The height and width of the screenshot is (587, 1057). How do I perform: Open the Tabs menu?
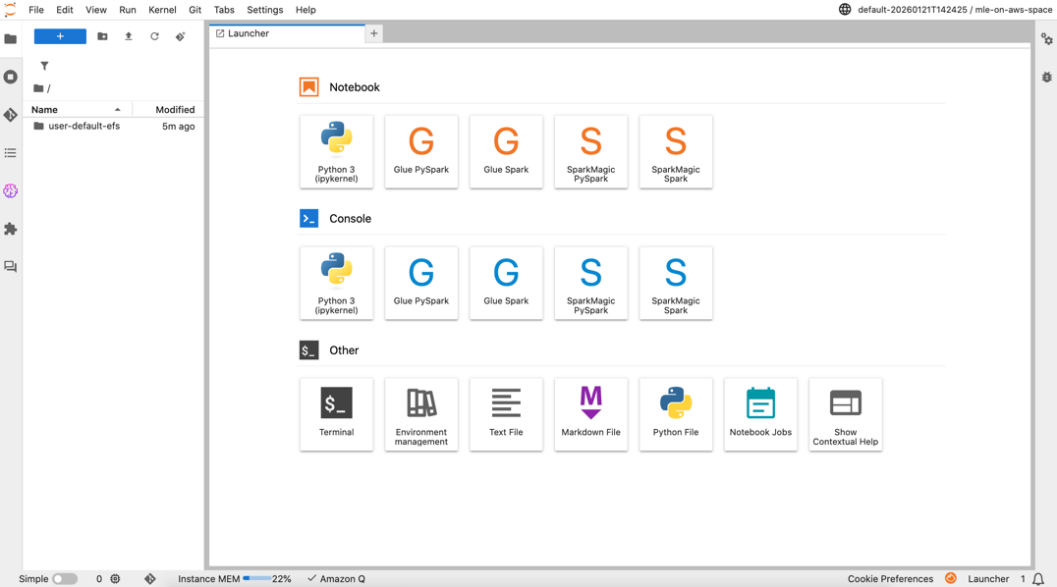pos(224,10)
